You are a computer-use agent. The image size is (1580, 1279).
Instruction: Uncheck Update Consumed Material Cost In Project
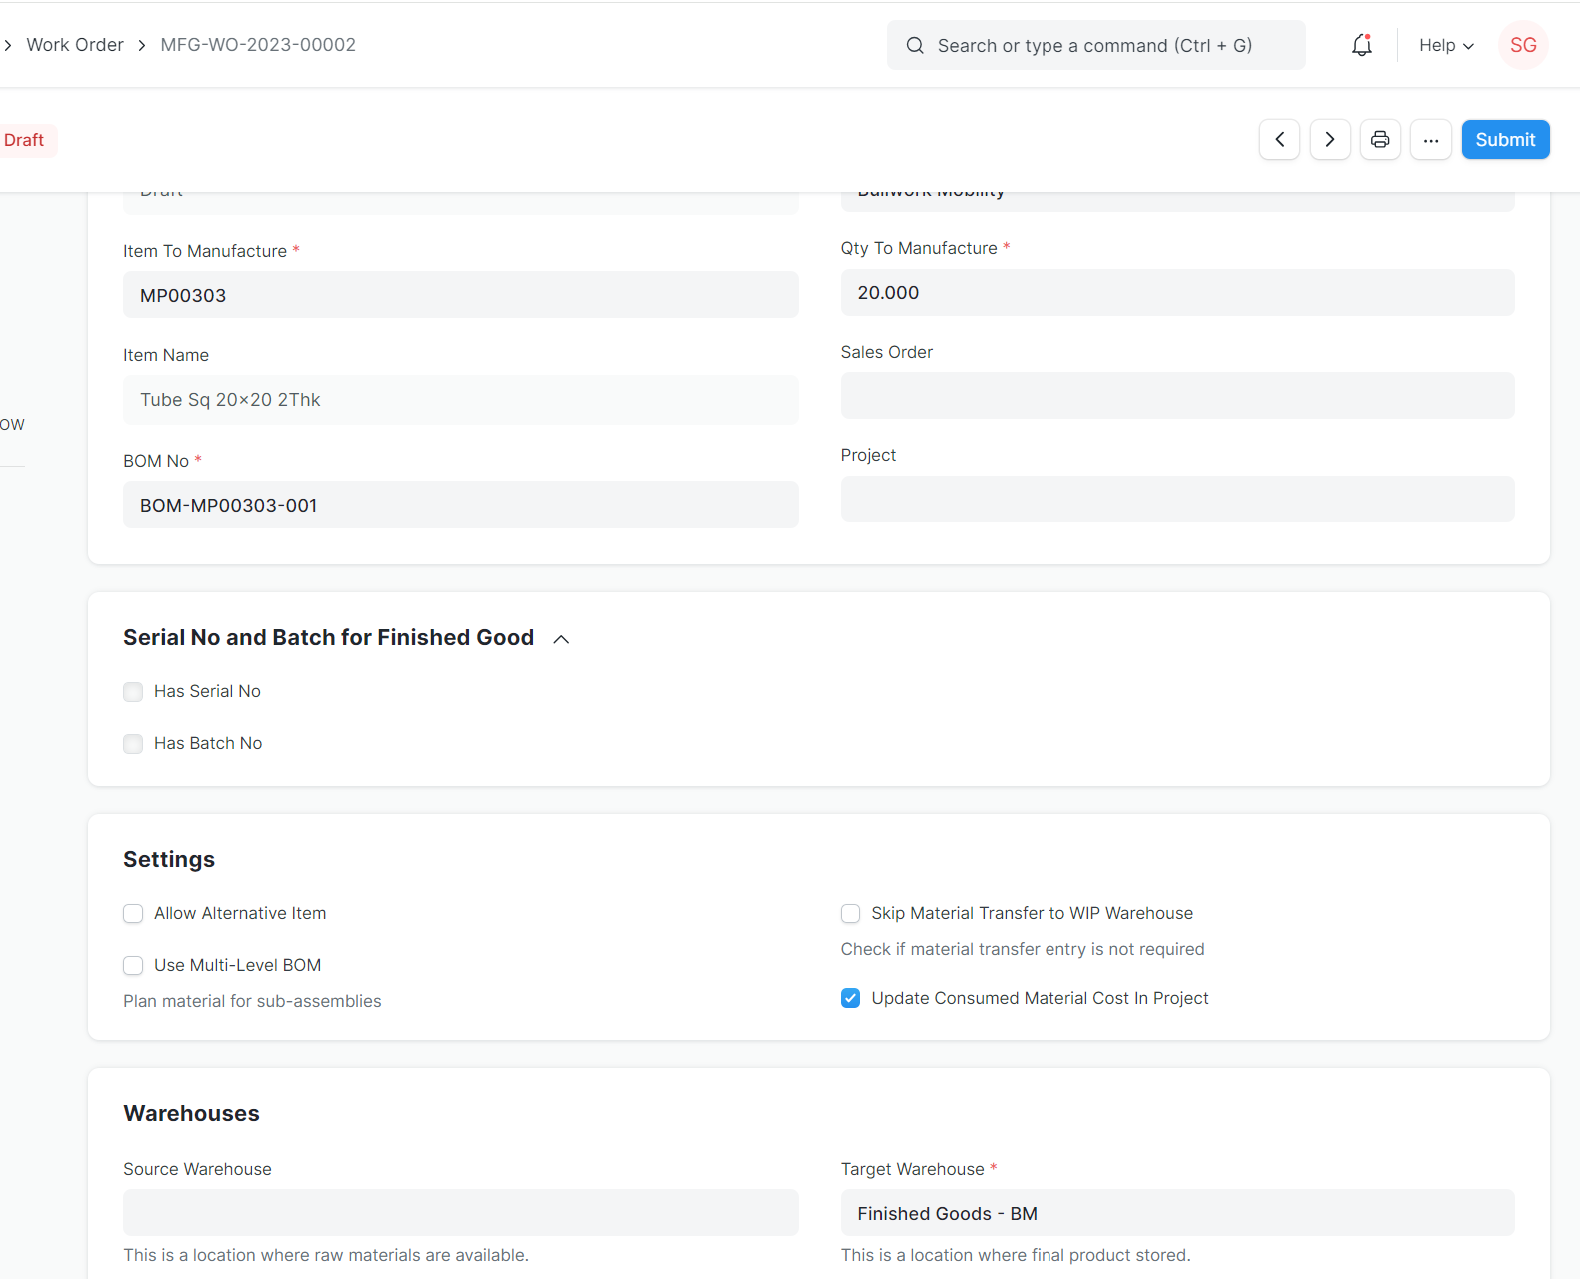(x=851, y=998)
